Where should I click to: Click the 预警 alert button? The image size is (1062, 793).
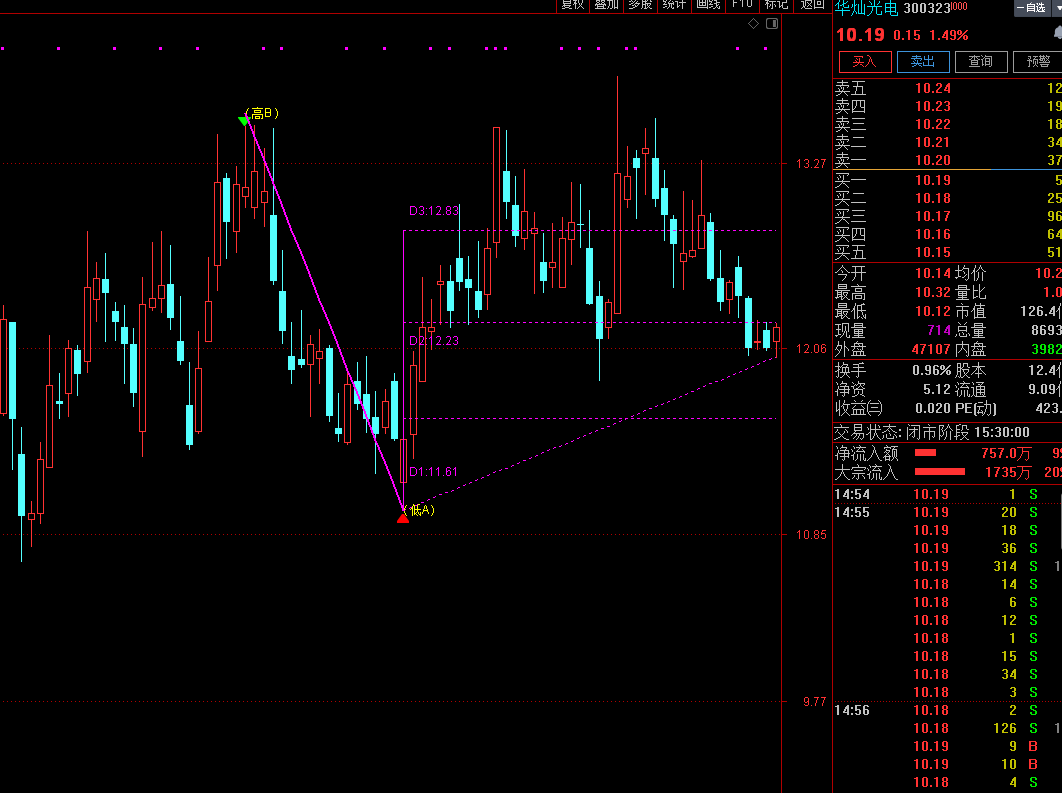coord(1039,62)
